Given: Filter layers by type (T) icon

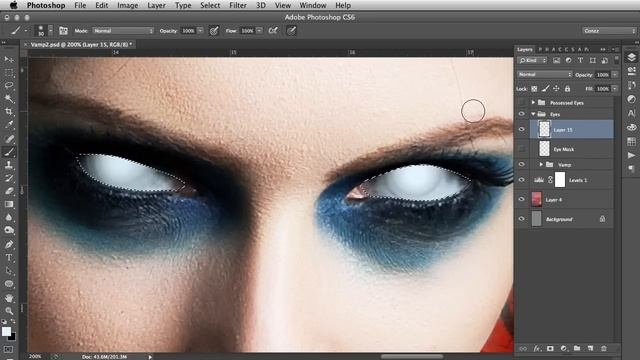Looking at the screenshot, I should pos(580,60).
